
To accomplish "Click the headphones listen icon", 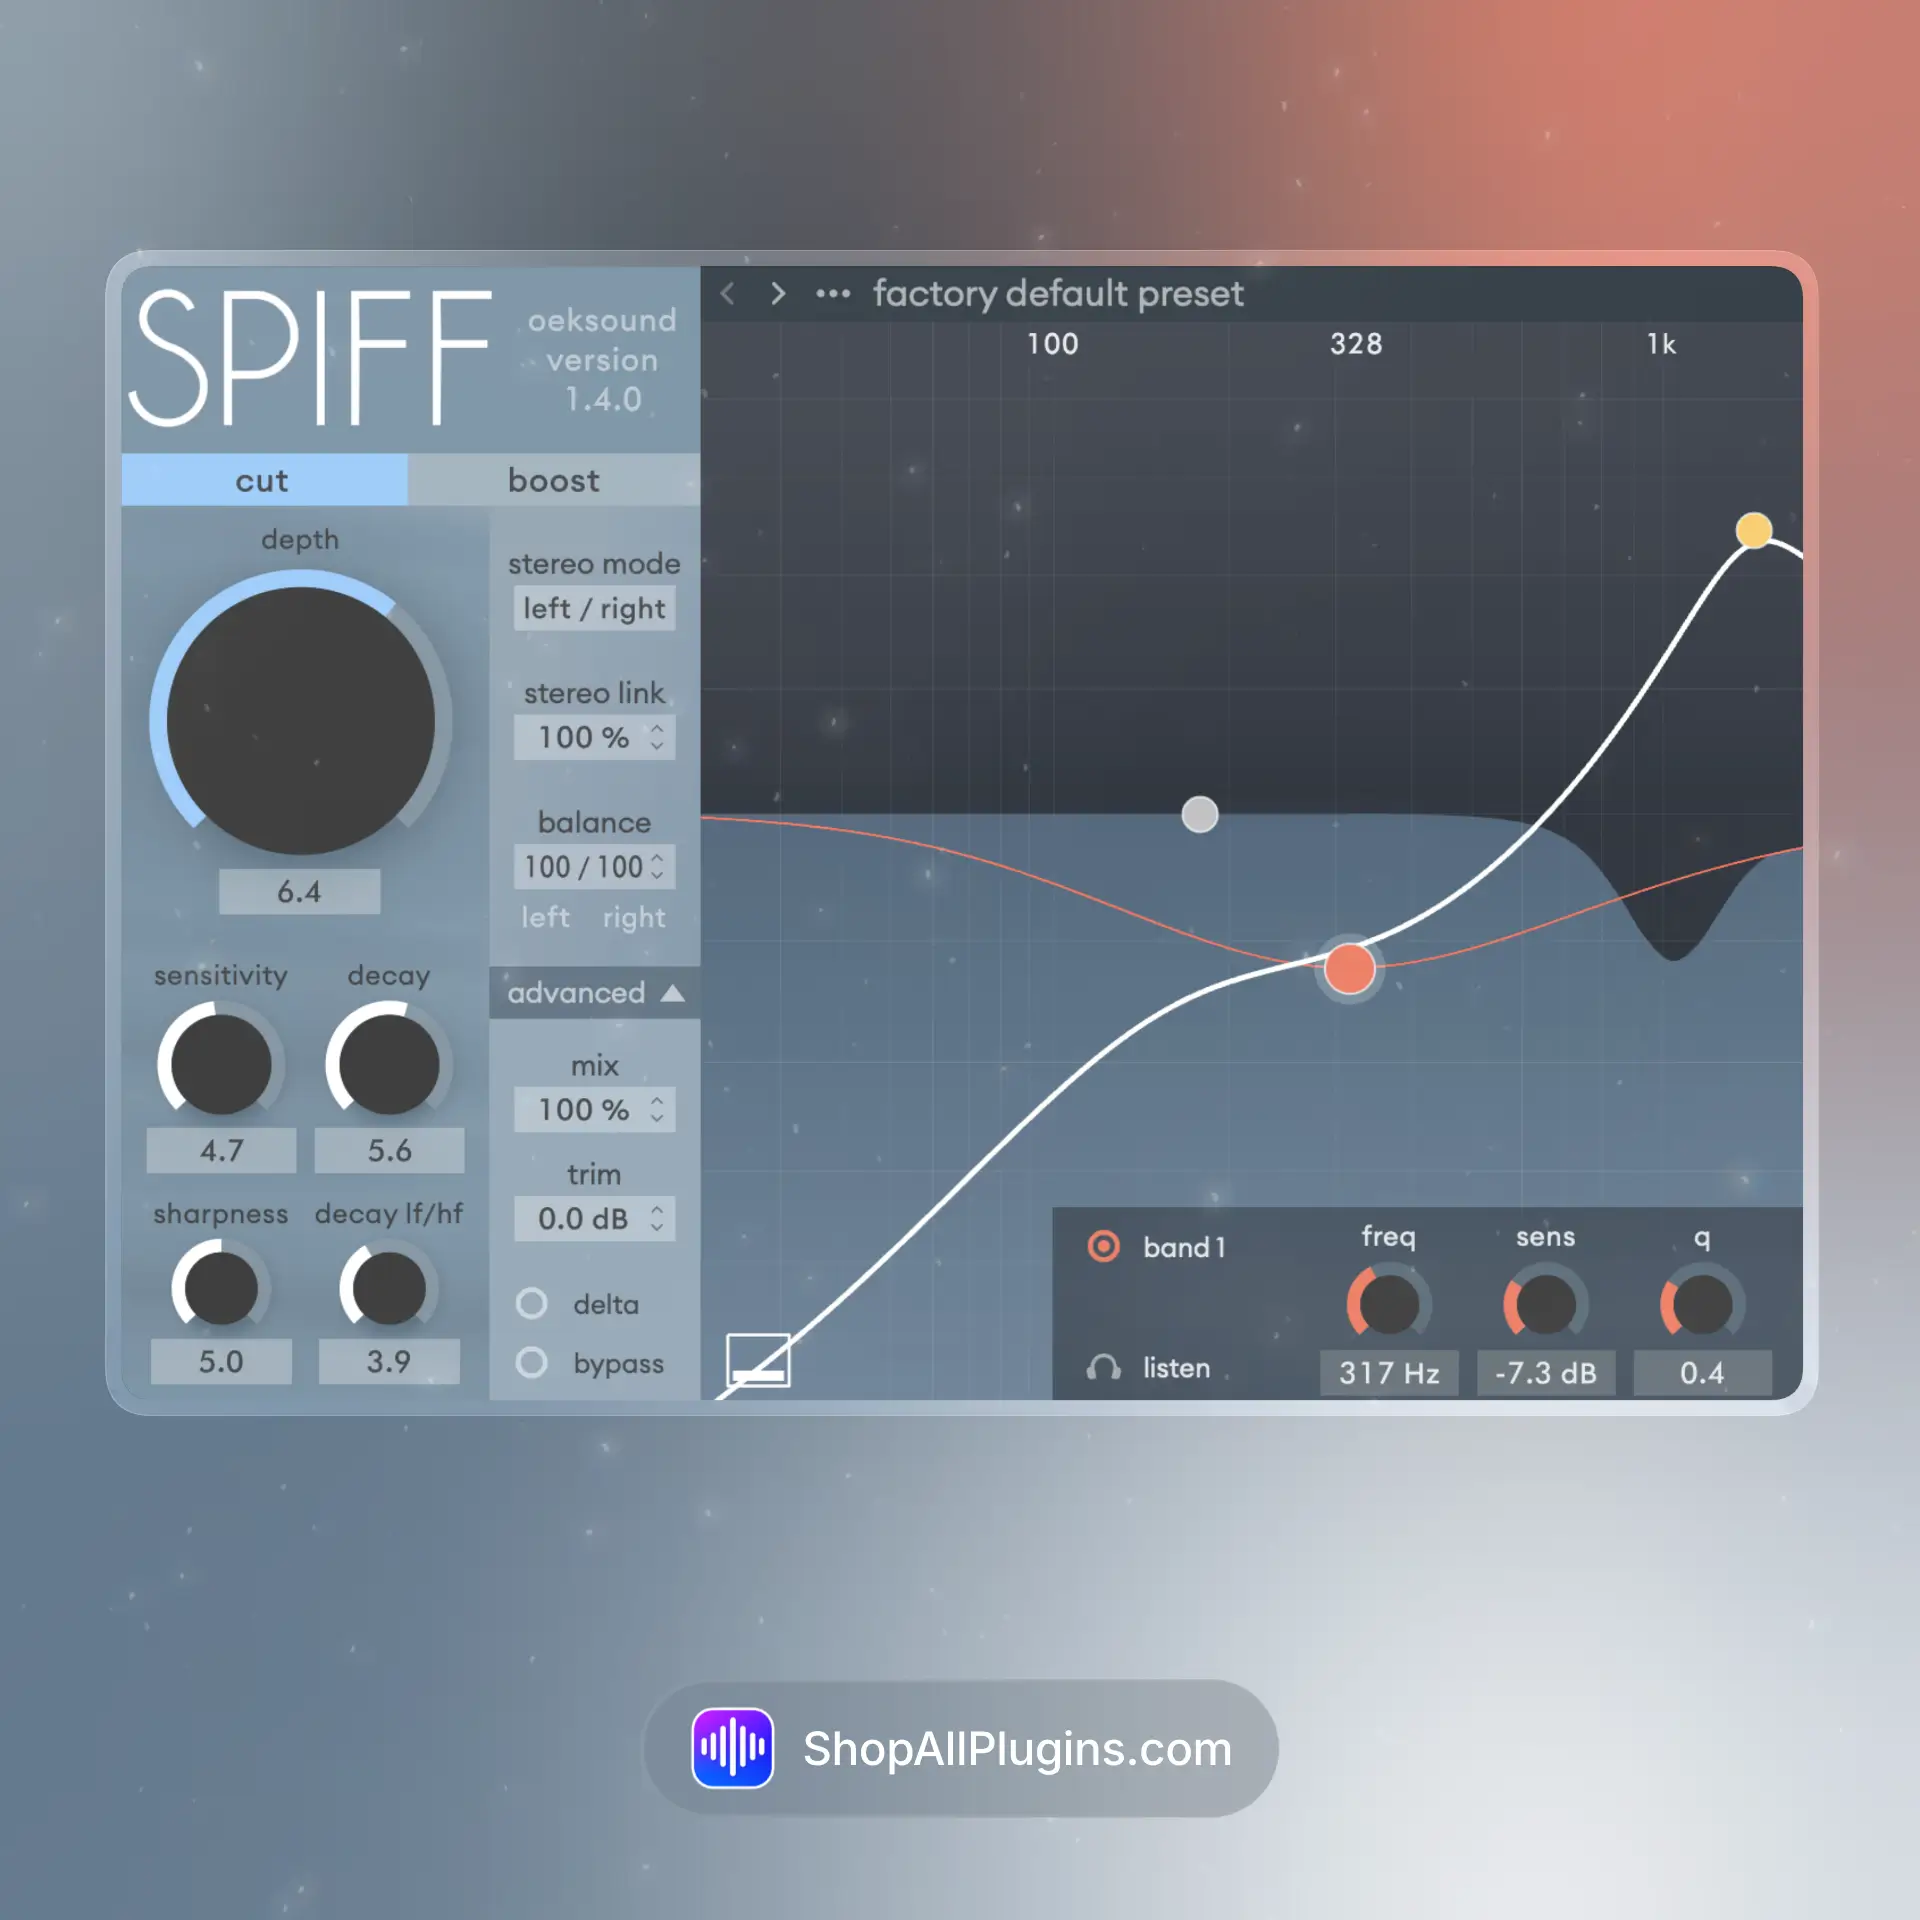I will (1103, 1367).
